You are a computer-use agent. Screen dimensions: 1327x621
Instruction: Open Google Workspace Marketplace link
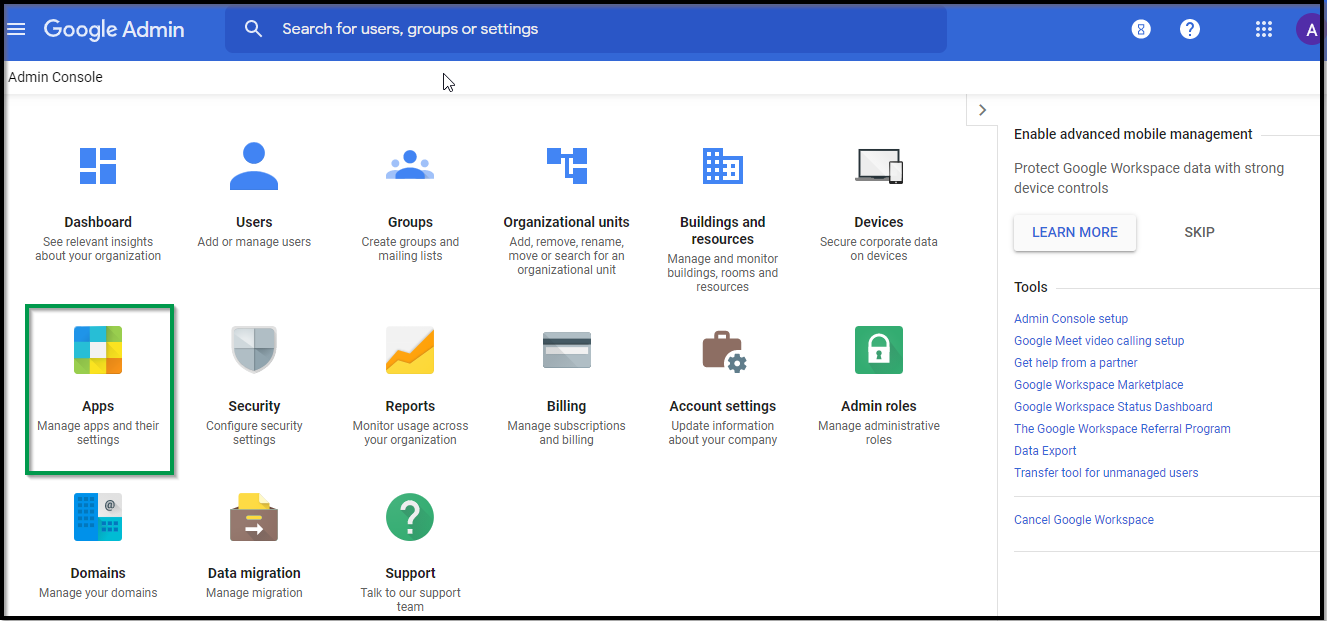(x=1099, y=385)
